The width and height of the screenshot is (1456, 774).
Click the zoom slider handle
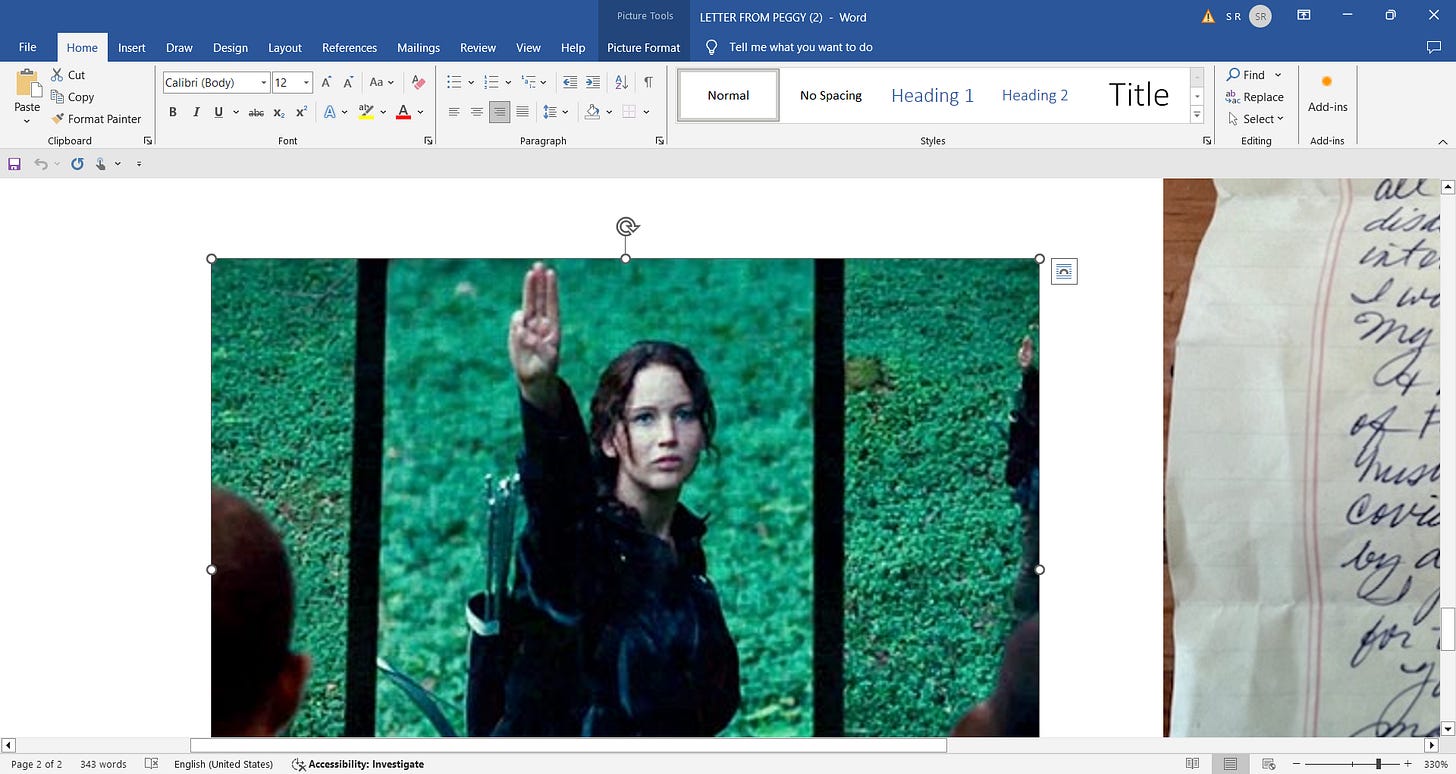tap(1379, 764)
